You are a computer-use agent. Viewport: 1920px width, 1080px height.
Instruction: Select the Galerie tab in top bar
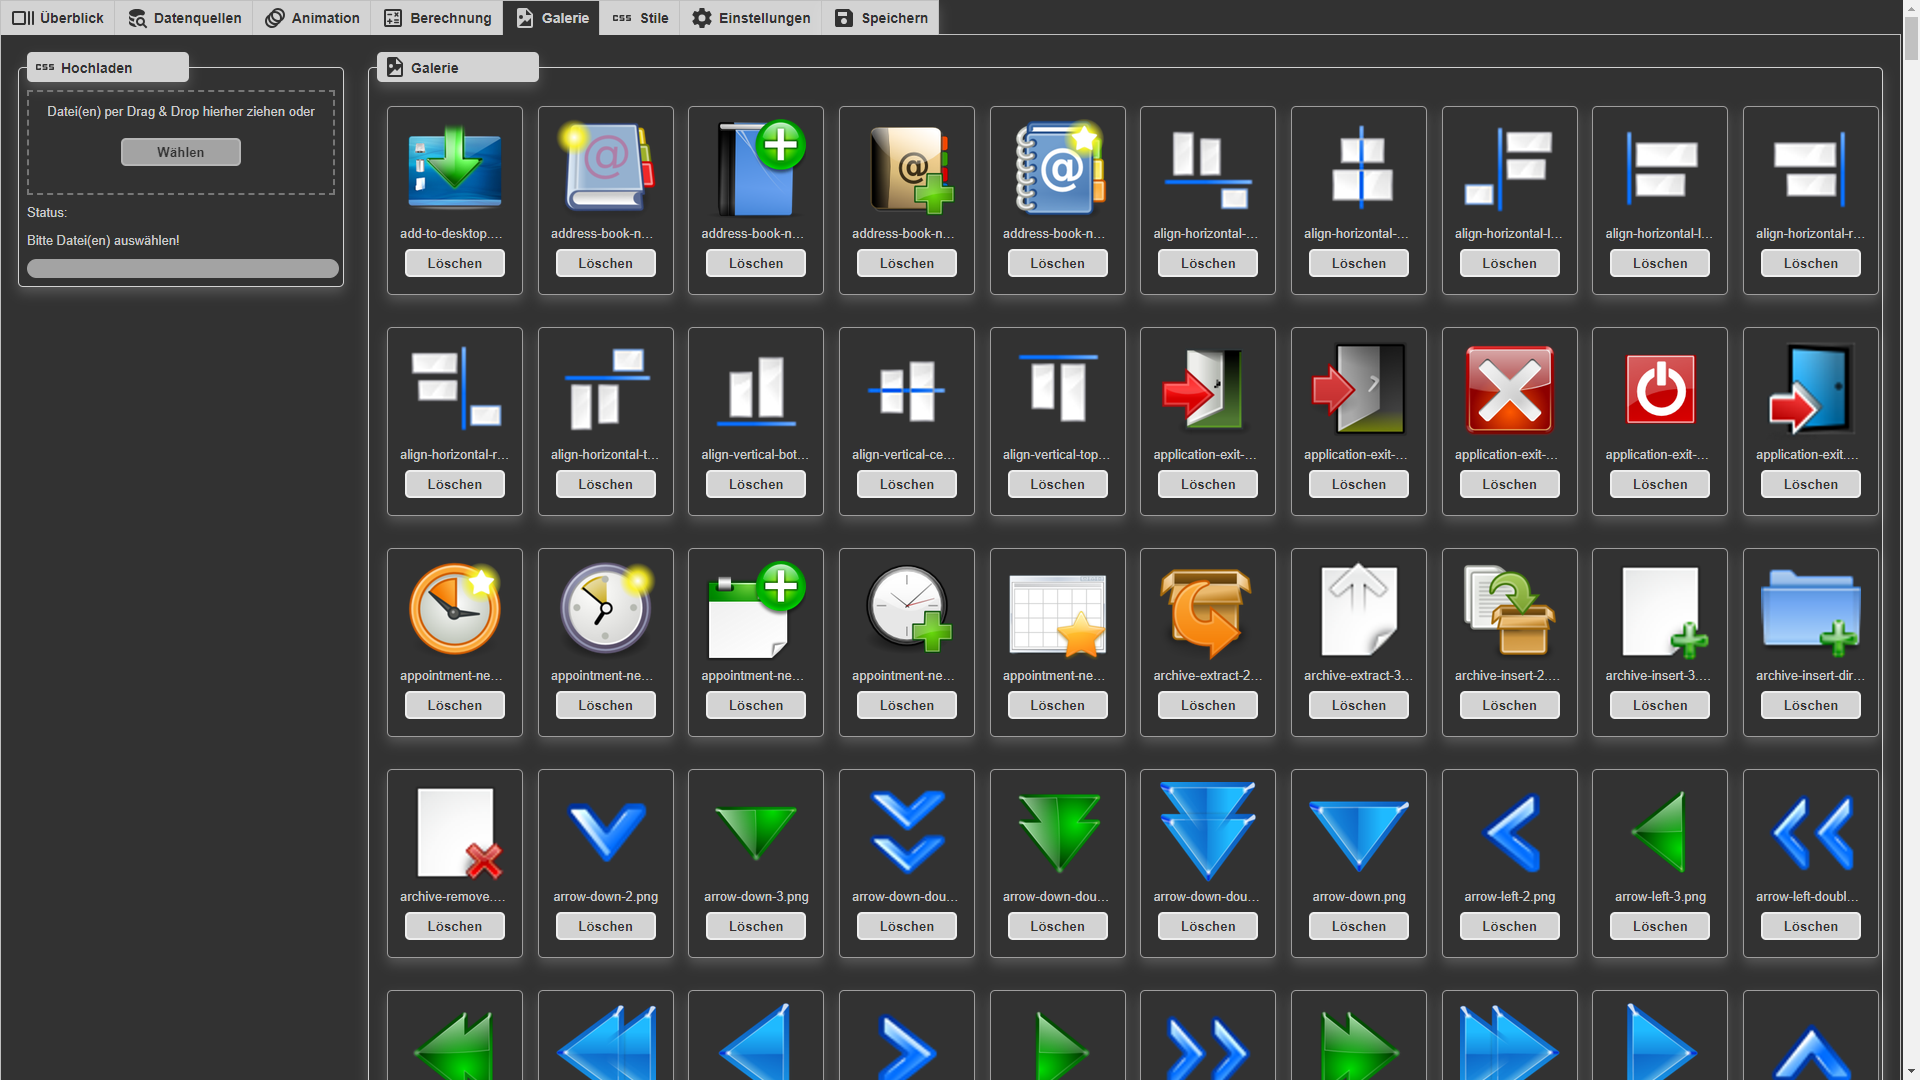[x=552, y=18]
